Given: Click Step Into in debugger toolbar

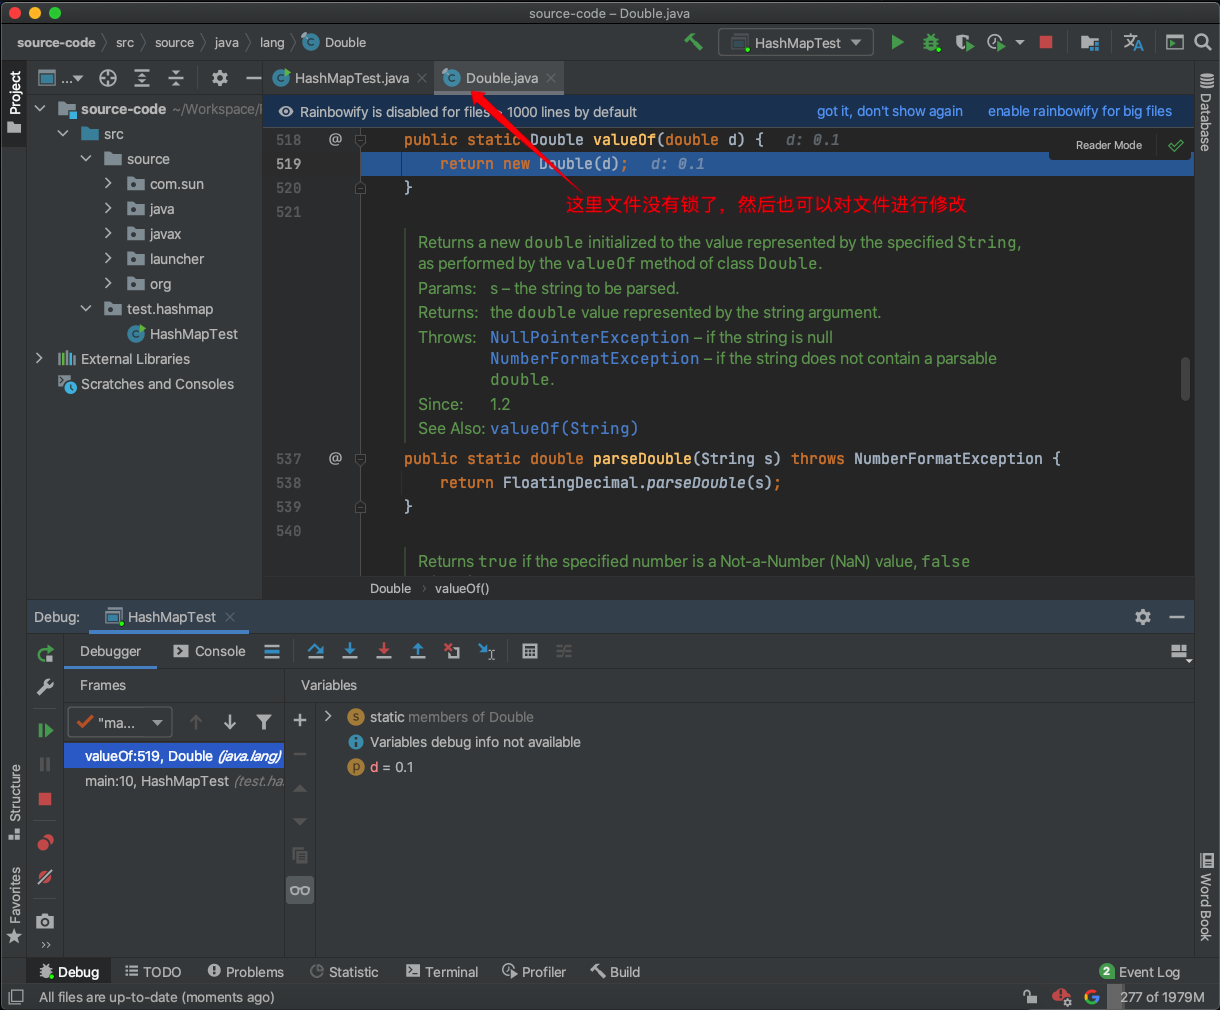Looking at the screenshot, I should pos(350,651).
